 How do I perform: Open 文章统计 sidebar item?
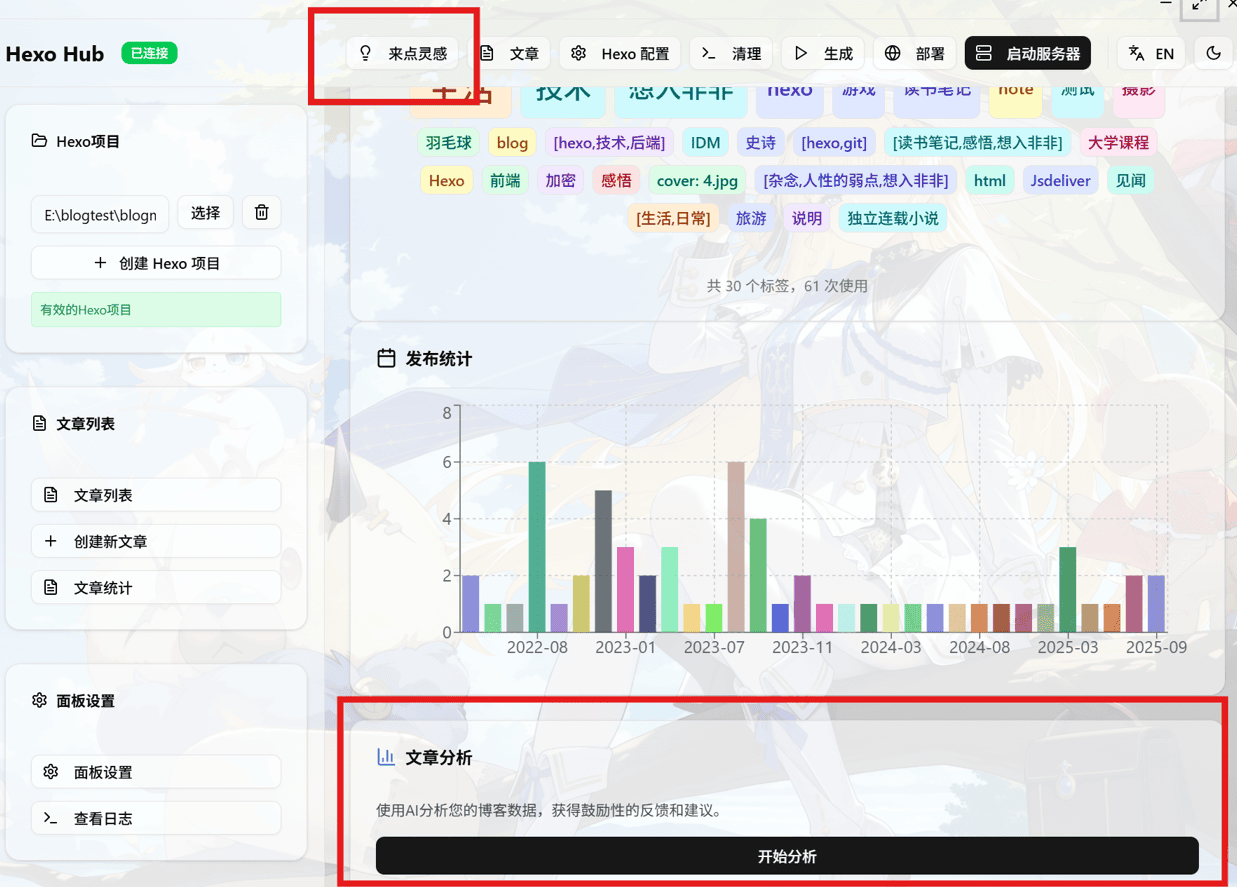tap(156, 587)
